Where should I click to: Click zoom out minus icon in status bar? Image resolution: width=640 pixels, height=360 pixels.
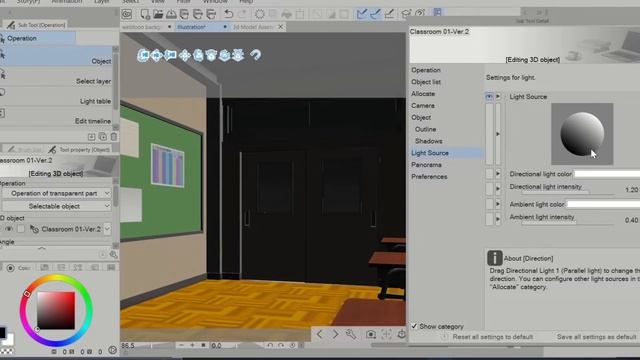(x=181, y=345)
